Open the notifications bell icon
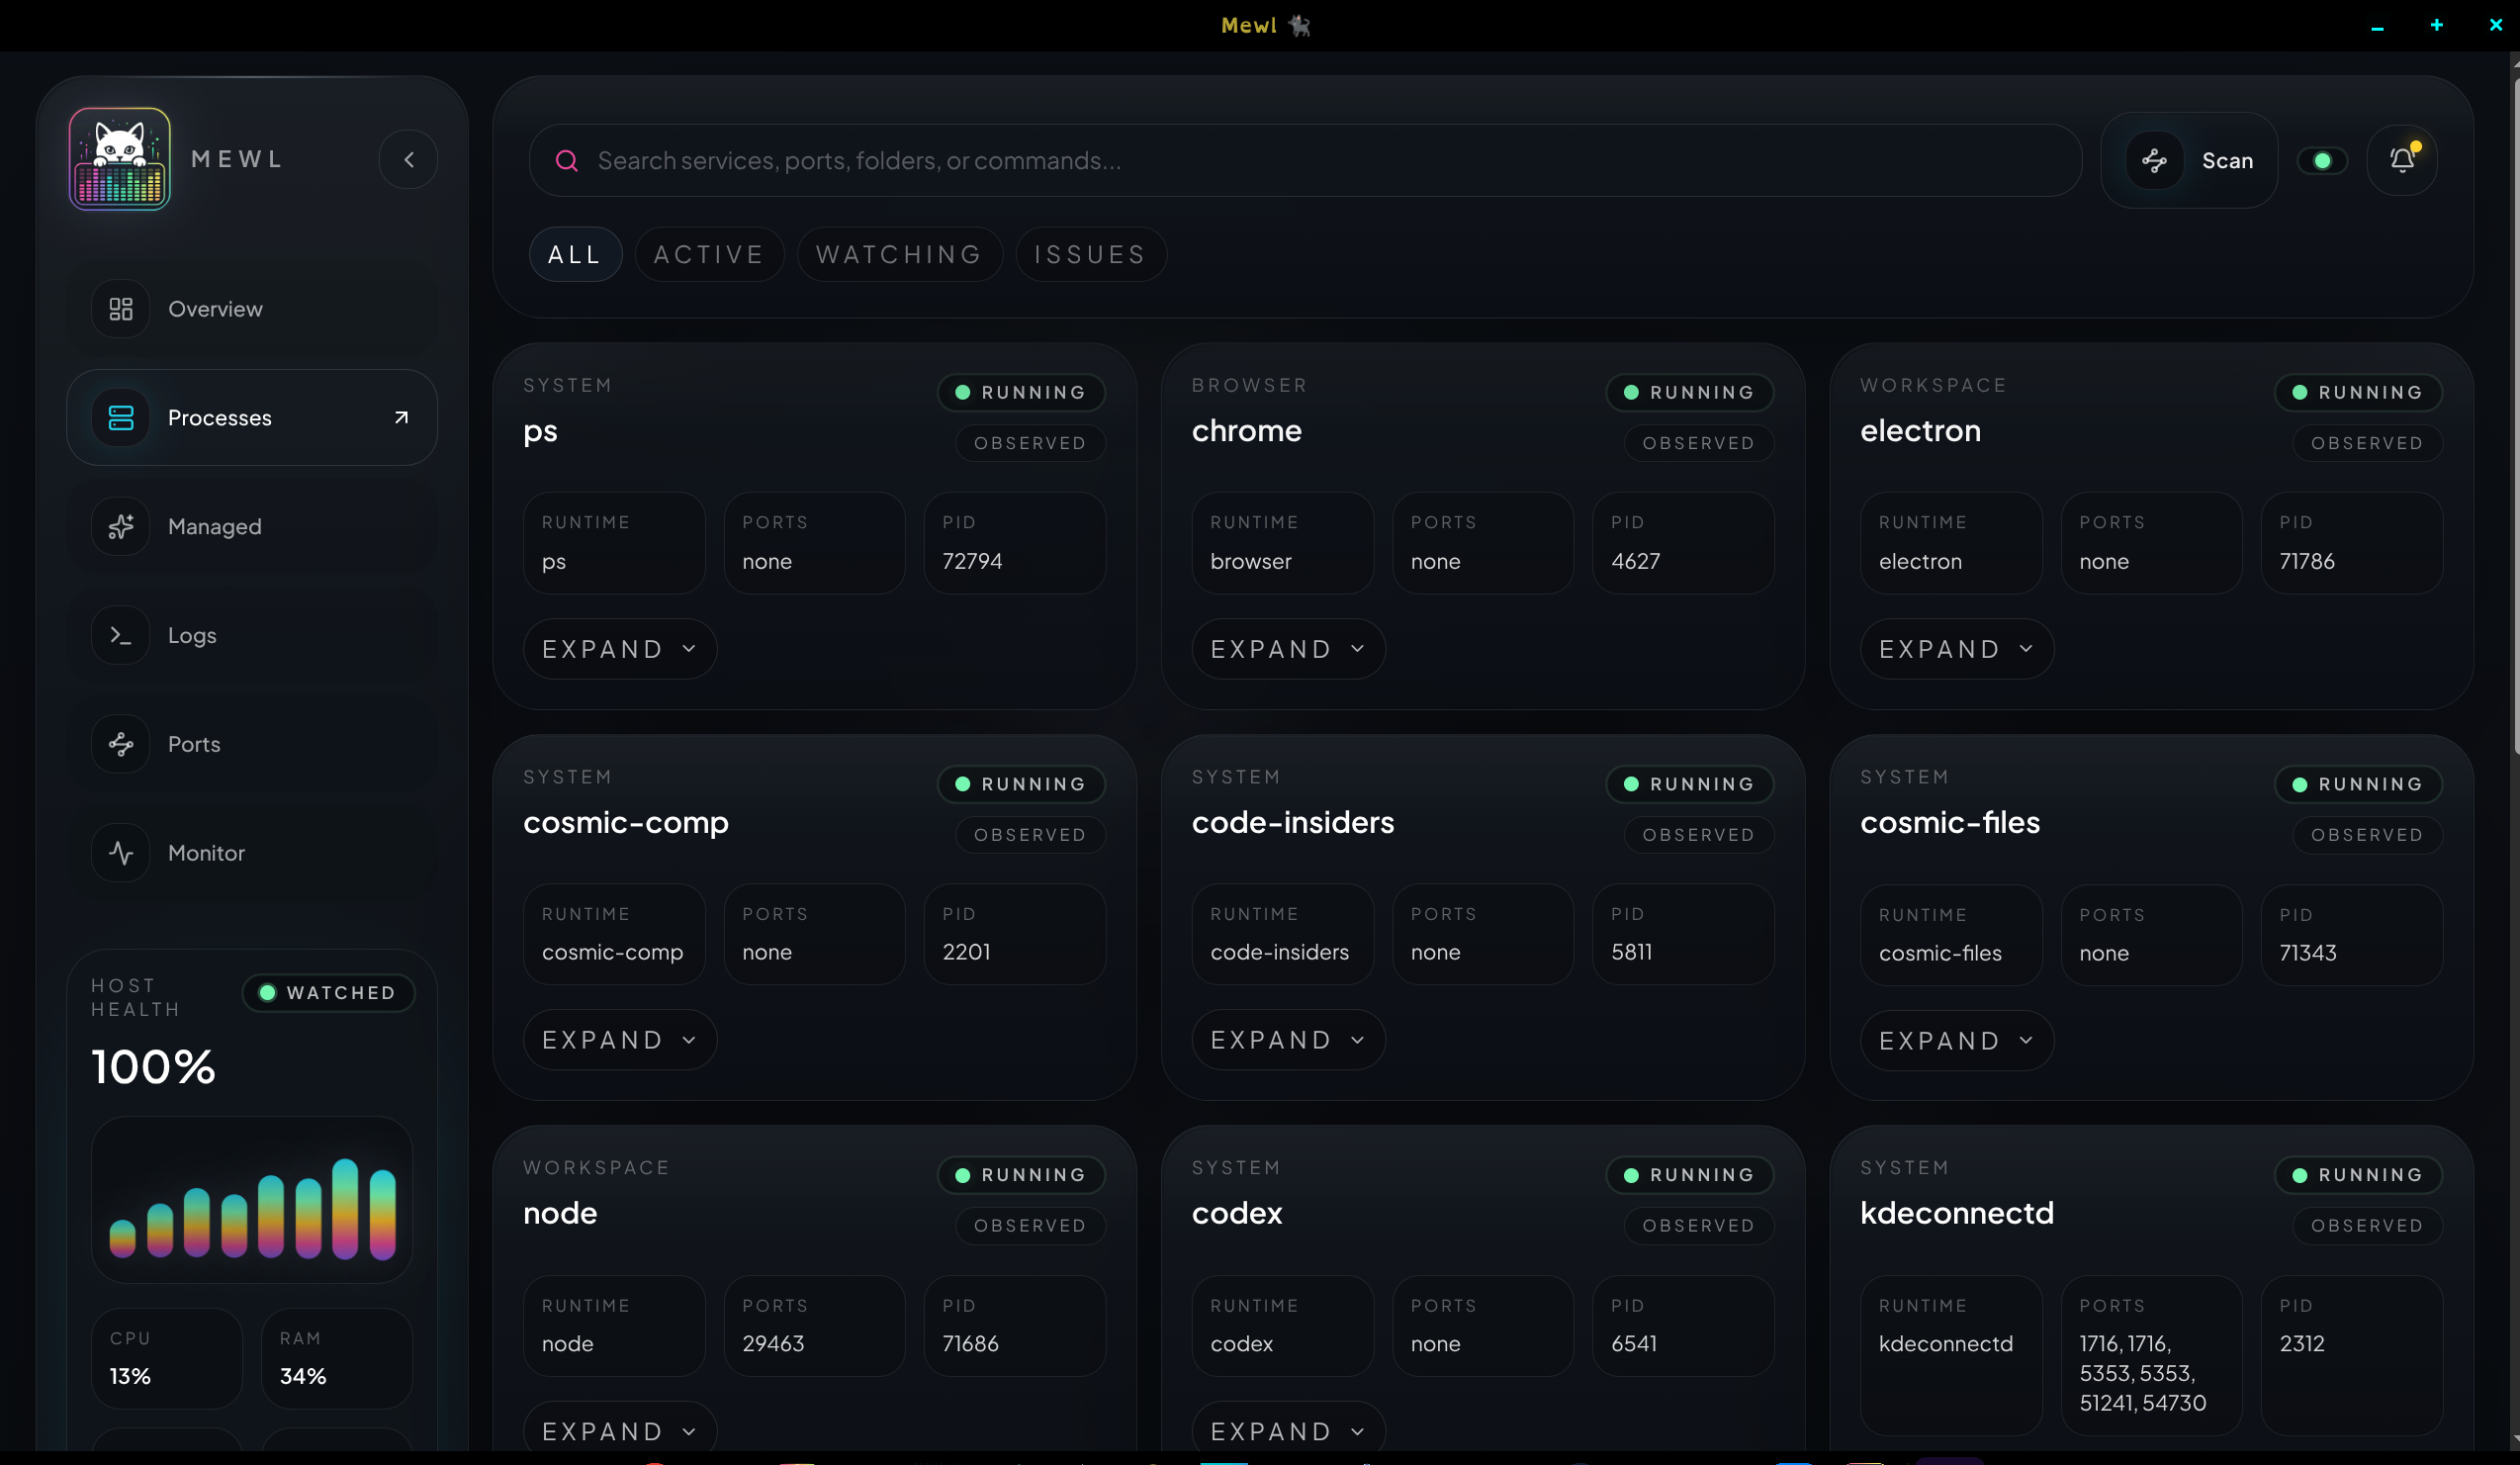 2402,160
